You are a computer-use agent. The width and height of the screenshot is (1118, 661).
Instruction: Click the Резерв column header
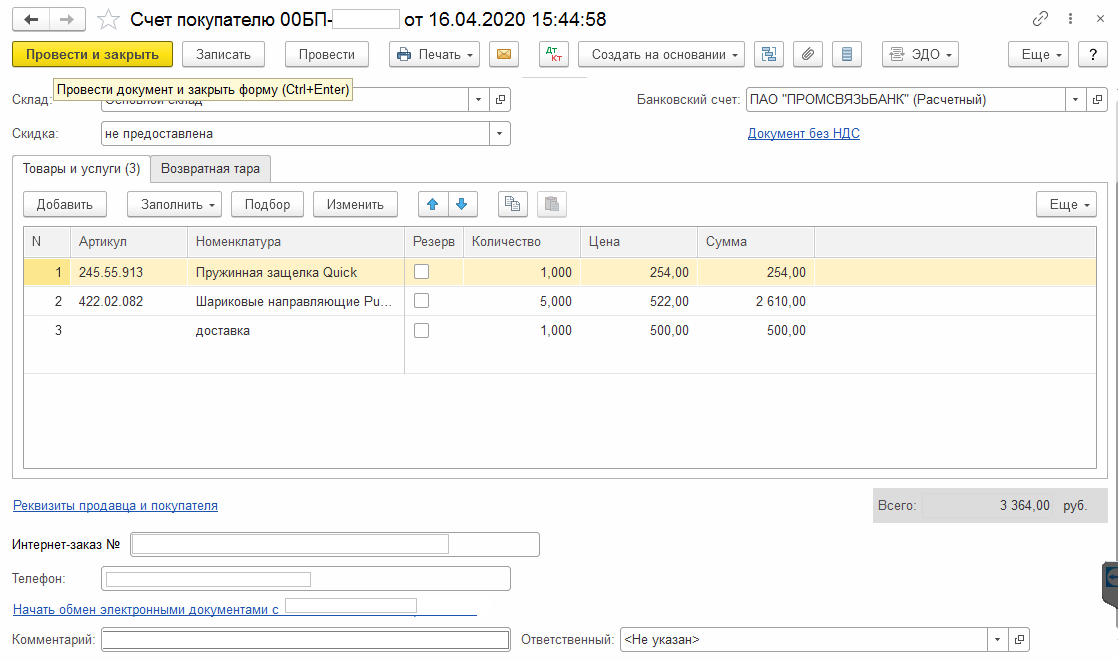[434, 242]
